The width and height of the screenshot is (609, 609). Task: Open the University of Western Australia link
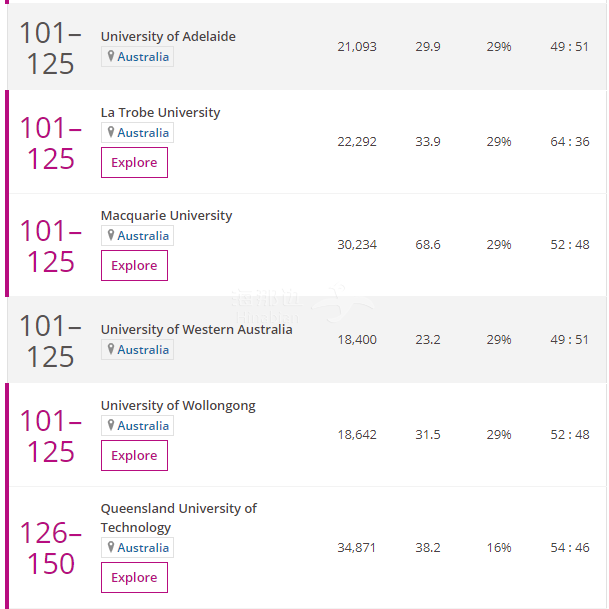point(197,329)
